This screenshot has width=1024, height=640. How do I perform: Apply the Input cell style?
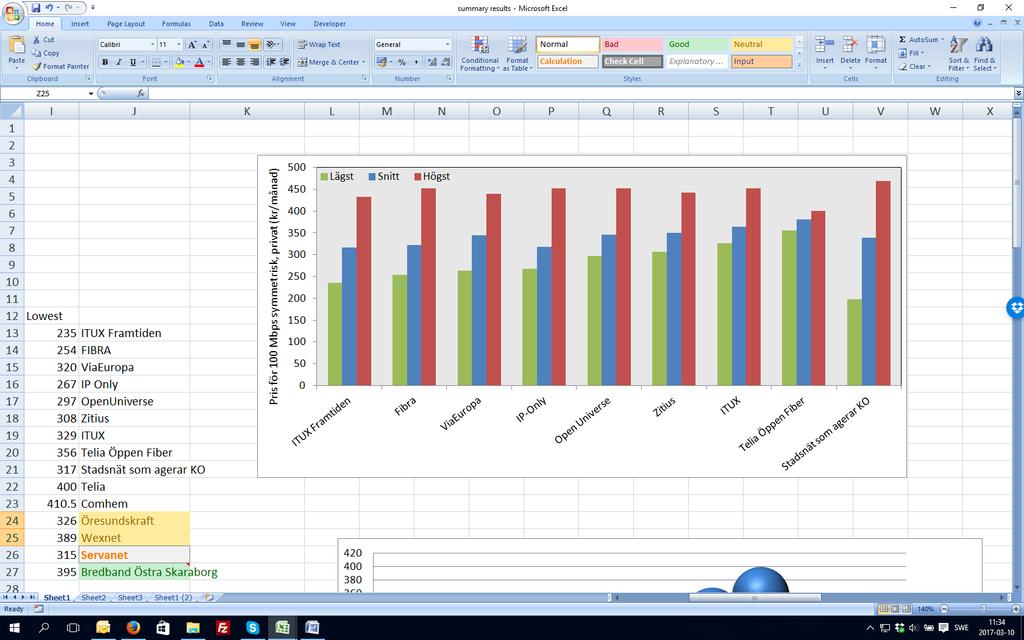[761, 61]
